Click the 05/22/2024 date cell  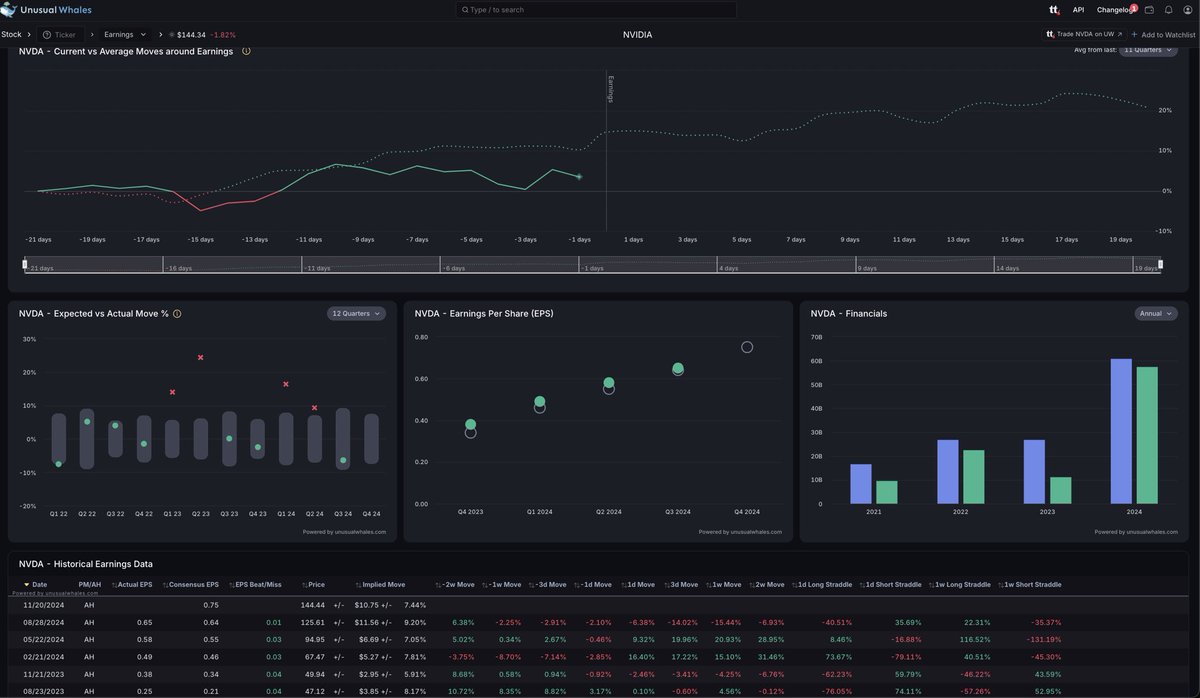click(x=43, y=639)
